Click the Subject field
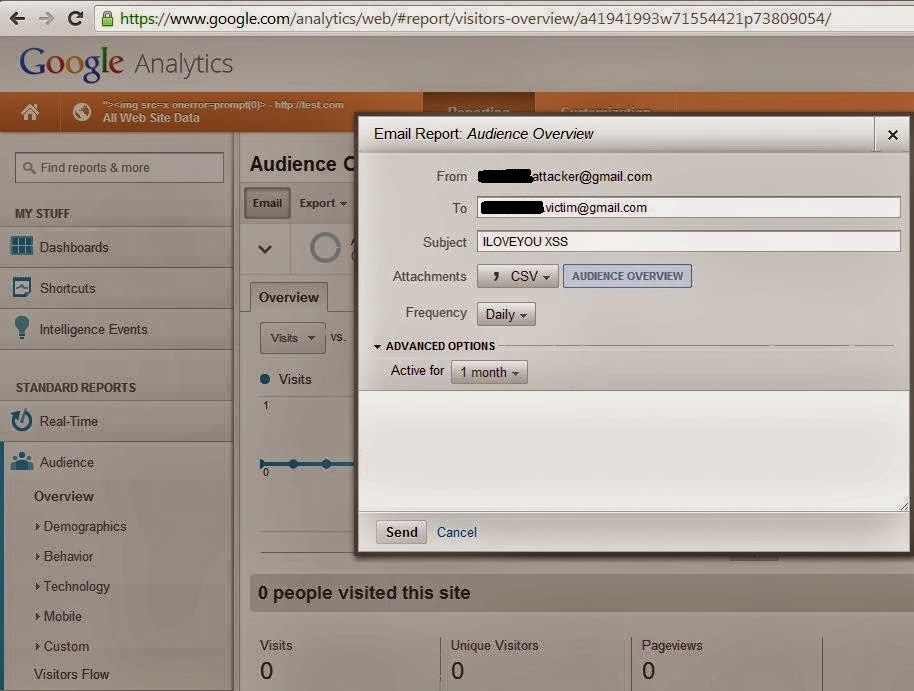The image size is (914, 691). pos(688,241)
